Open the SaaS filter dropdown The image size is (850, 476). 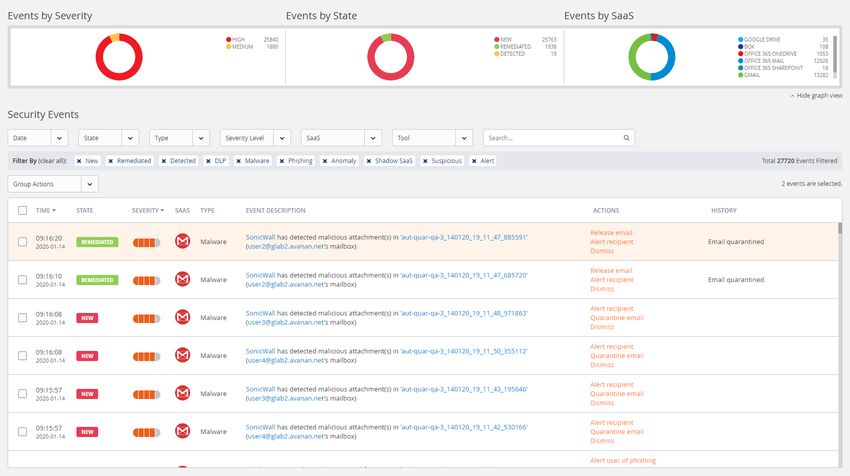coord(341,138)
